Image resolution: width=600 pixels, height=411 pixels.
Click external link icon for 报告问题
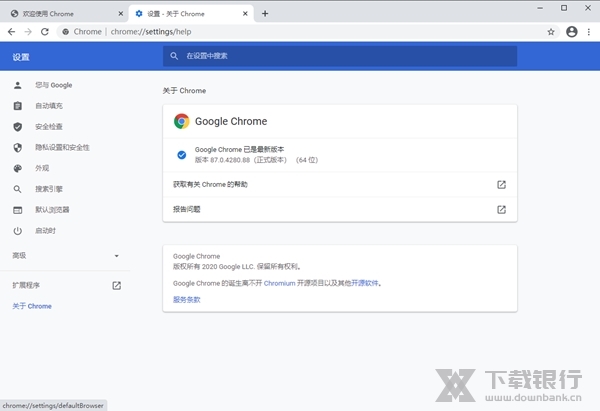(501, 209)
